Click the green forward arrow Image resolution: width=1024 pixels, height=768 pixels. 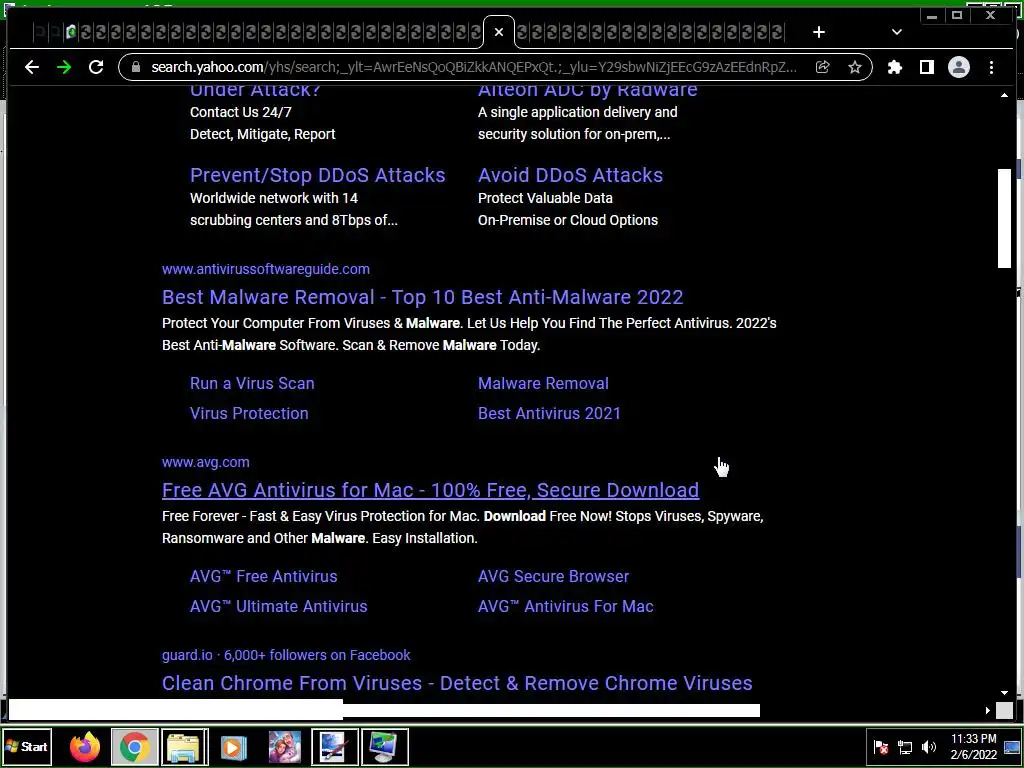(x=64, y=67)
